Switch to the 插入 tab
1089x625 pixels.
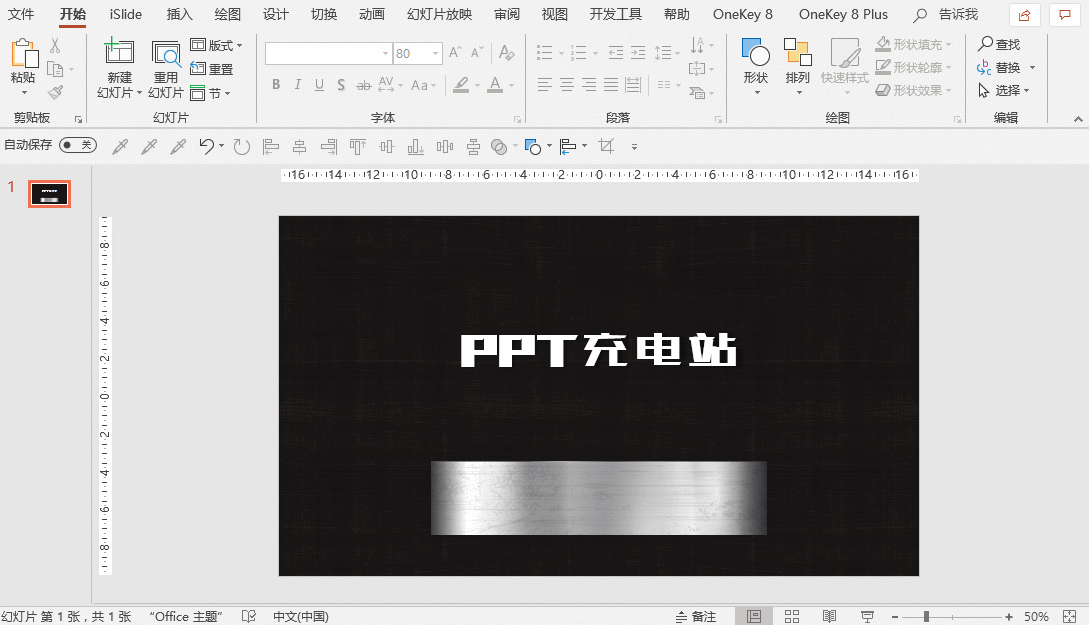point(179,14)
